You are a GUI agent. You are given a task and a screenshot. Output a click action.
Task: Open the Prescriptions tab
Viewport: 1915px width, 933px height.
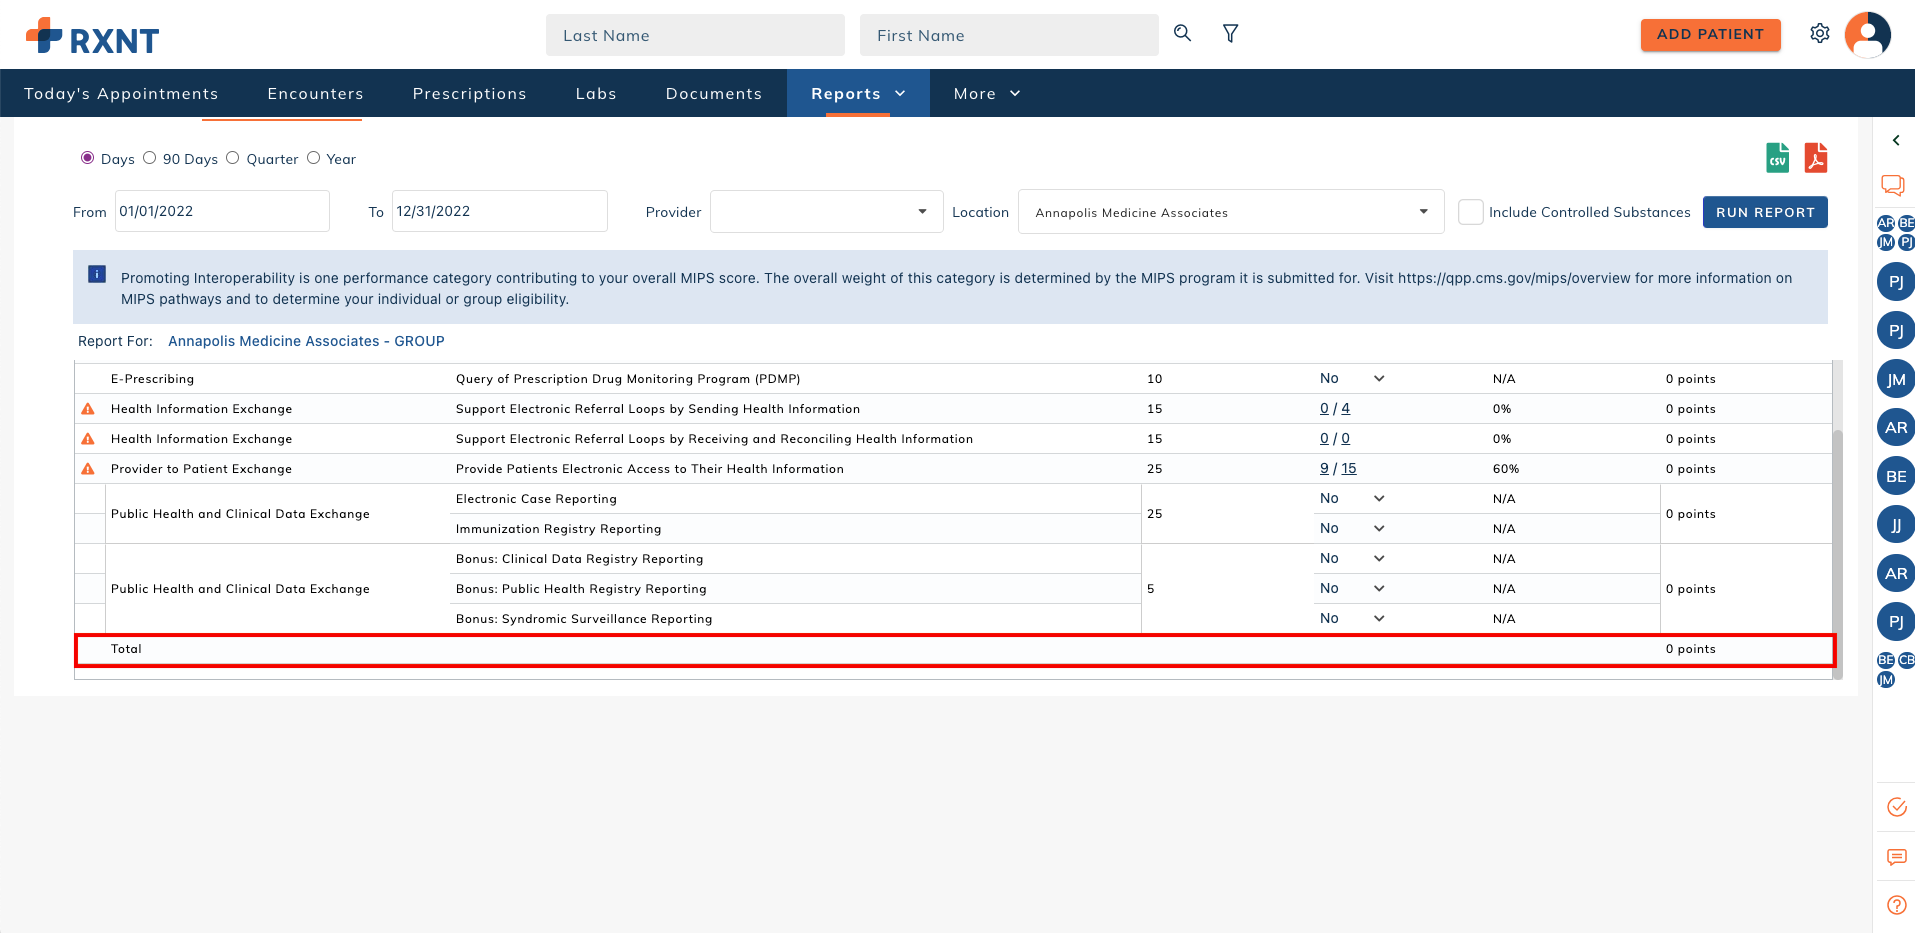pyautogui.click(x=470, y=93)
